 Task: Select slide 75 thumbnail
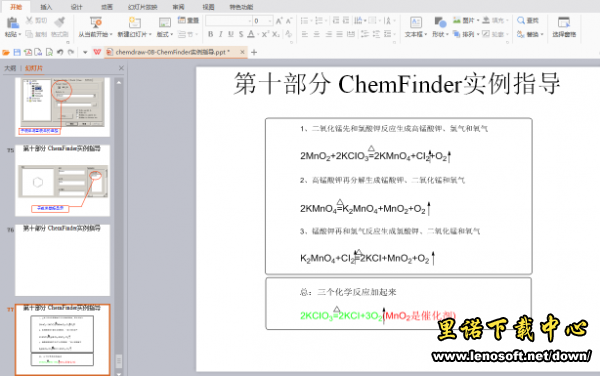click(x=62, y=180)
